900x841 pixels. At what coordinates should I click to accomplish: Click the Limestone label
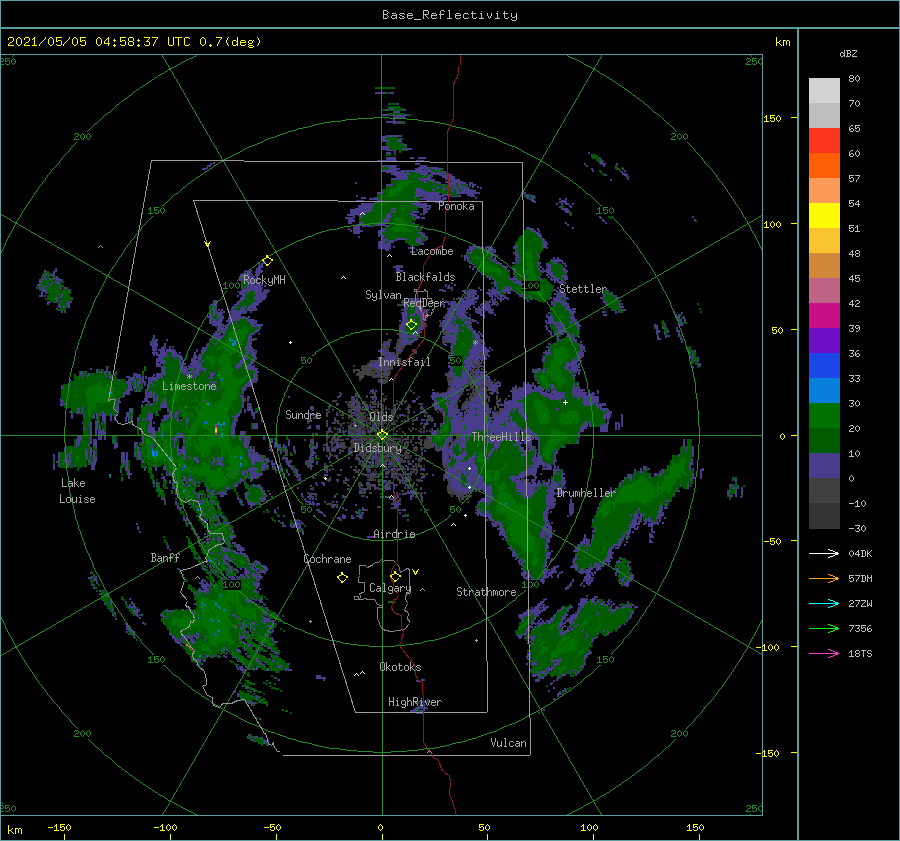click(x=189, y=386)
